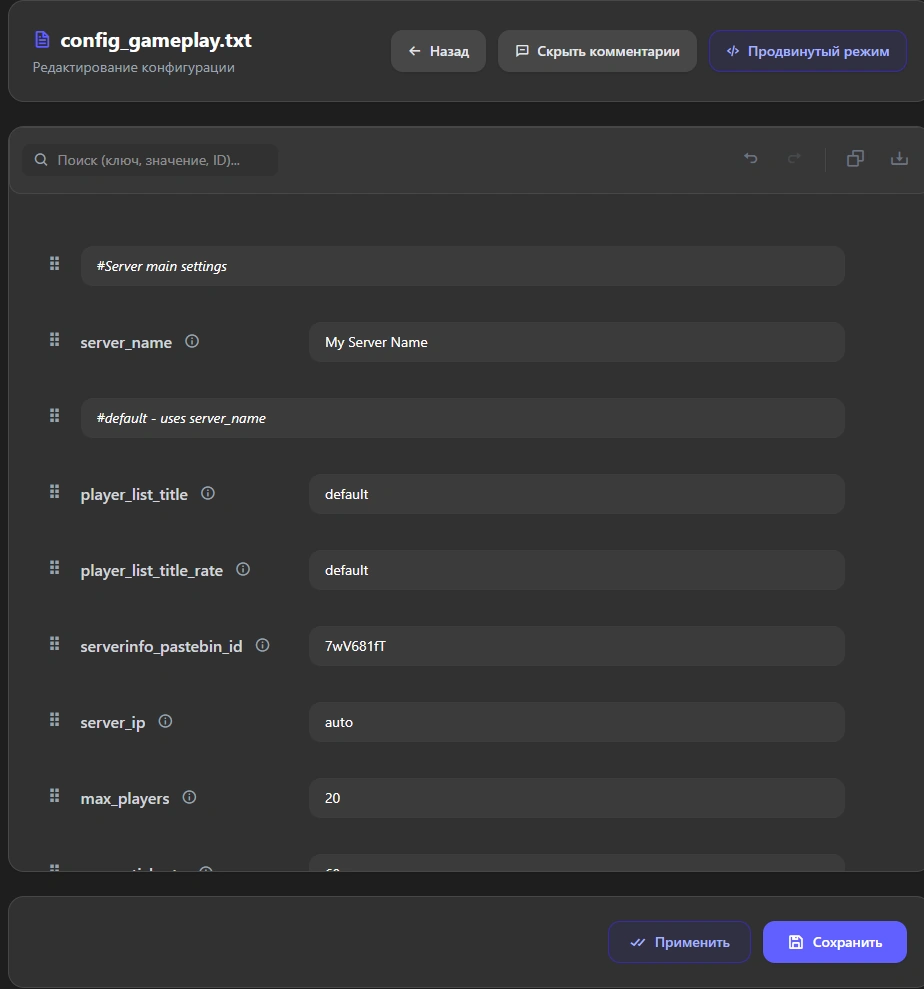Click drag handle of serverinfo_pastebin_id row
The width and height of the screenshot is (924, 989).
55,643
